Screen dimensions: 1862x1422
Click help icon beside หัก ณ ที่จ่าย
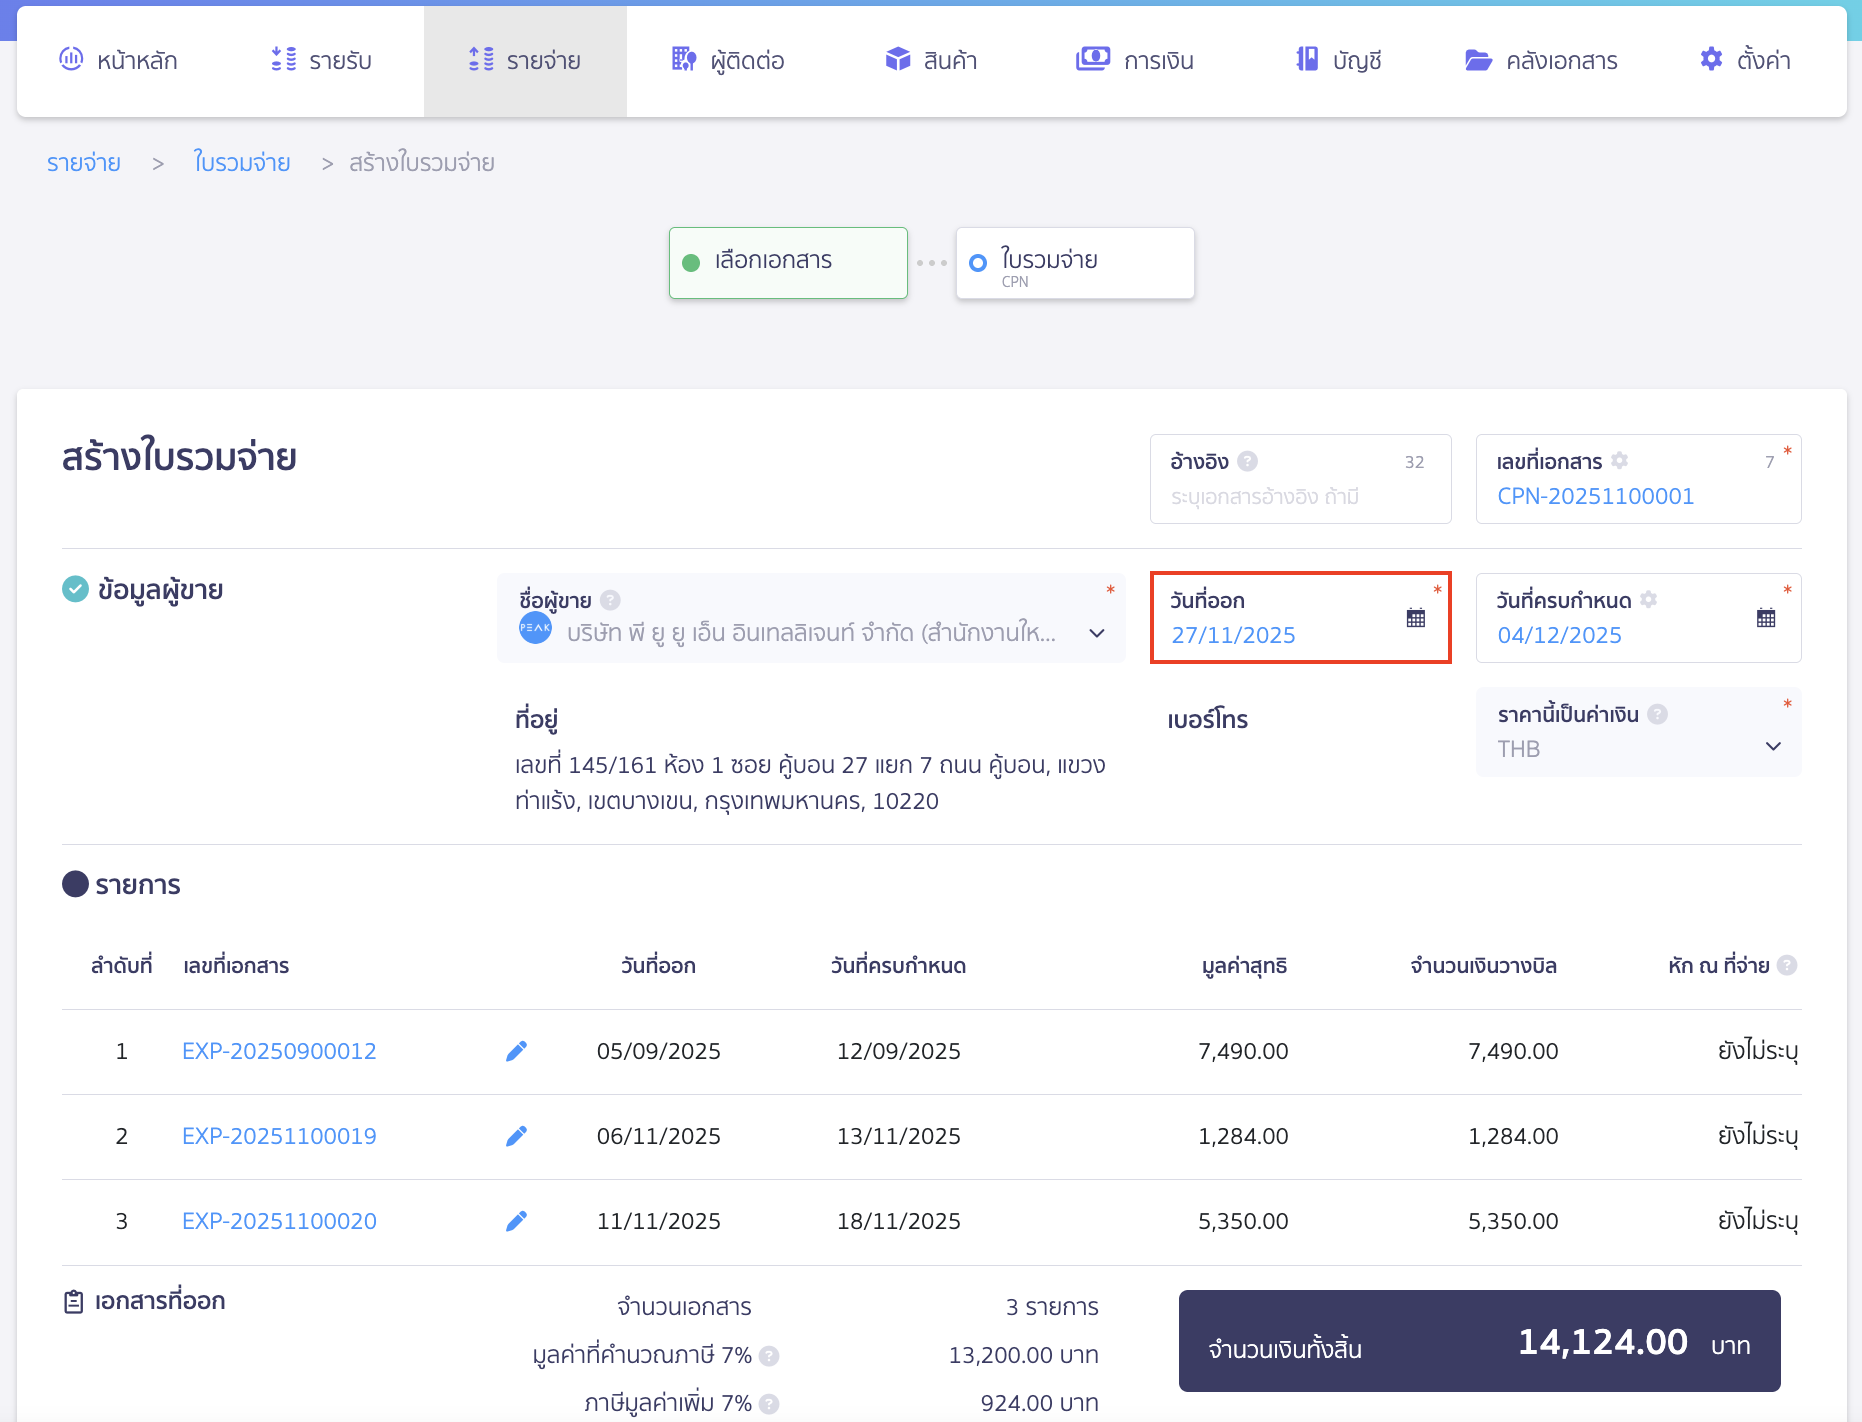click(1787, 965)
